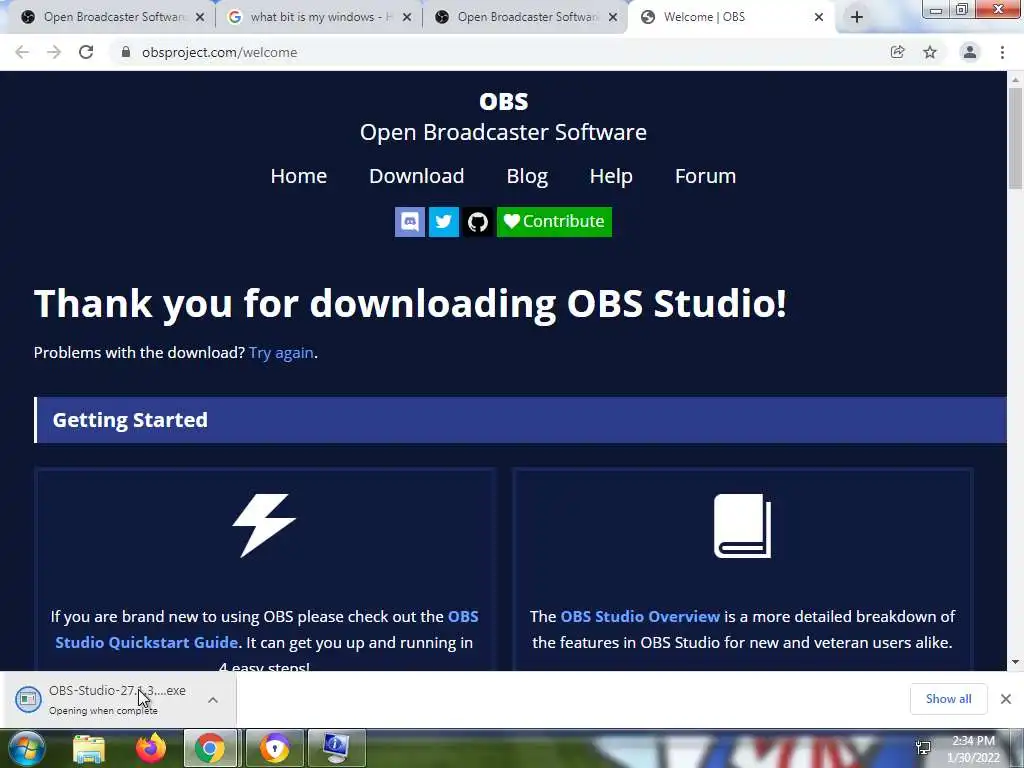Click the 'Try again' download link

[281, 353]
